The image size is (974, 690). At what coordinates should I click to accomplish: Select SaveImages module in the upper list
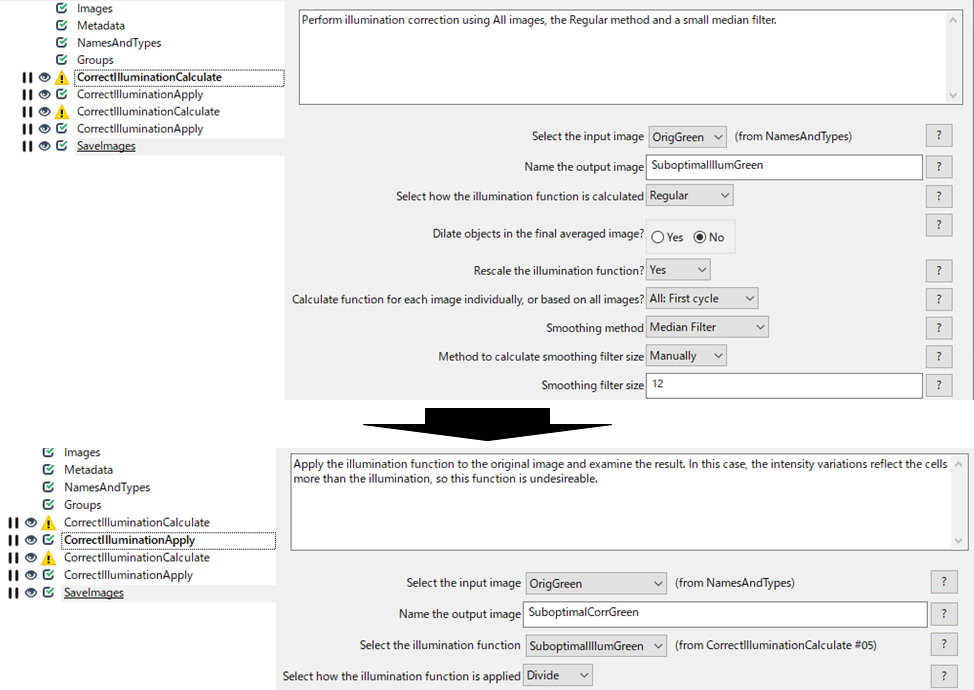pyautogui.click(x=106, y=146)
